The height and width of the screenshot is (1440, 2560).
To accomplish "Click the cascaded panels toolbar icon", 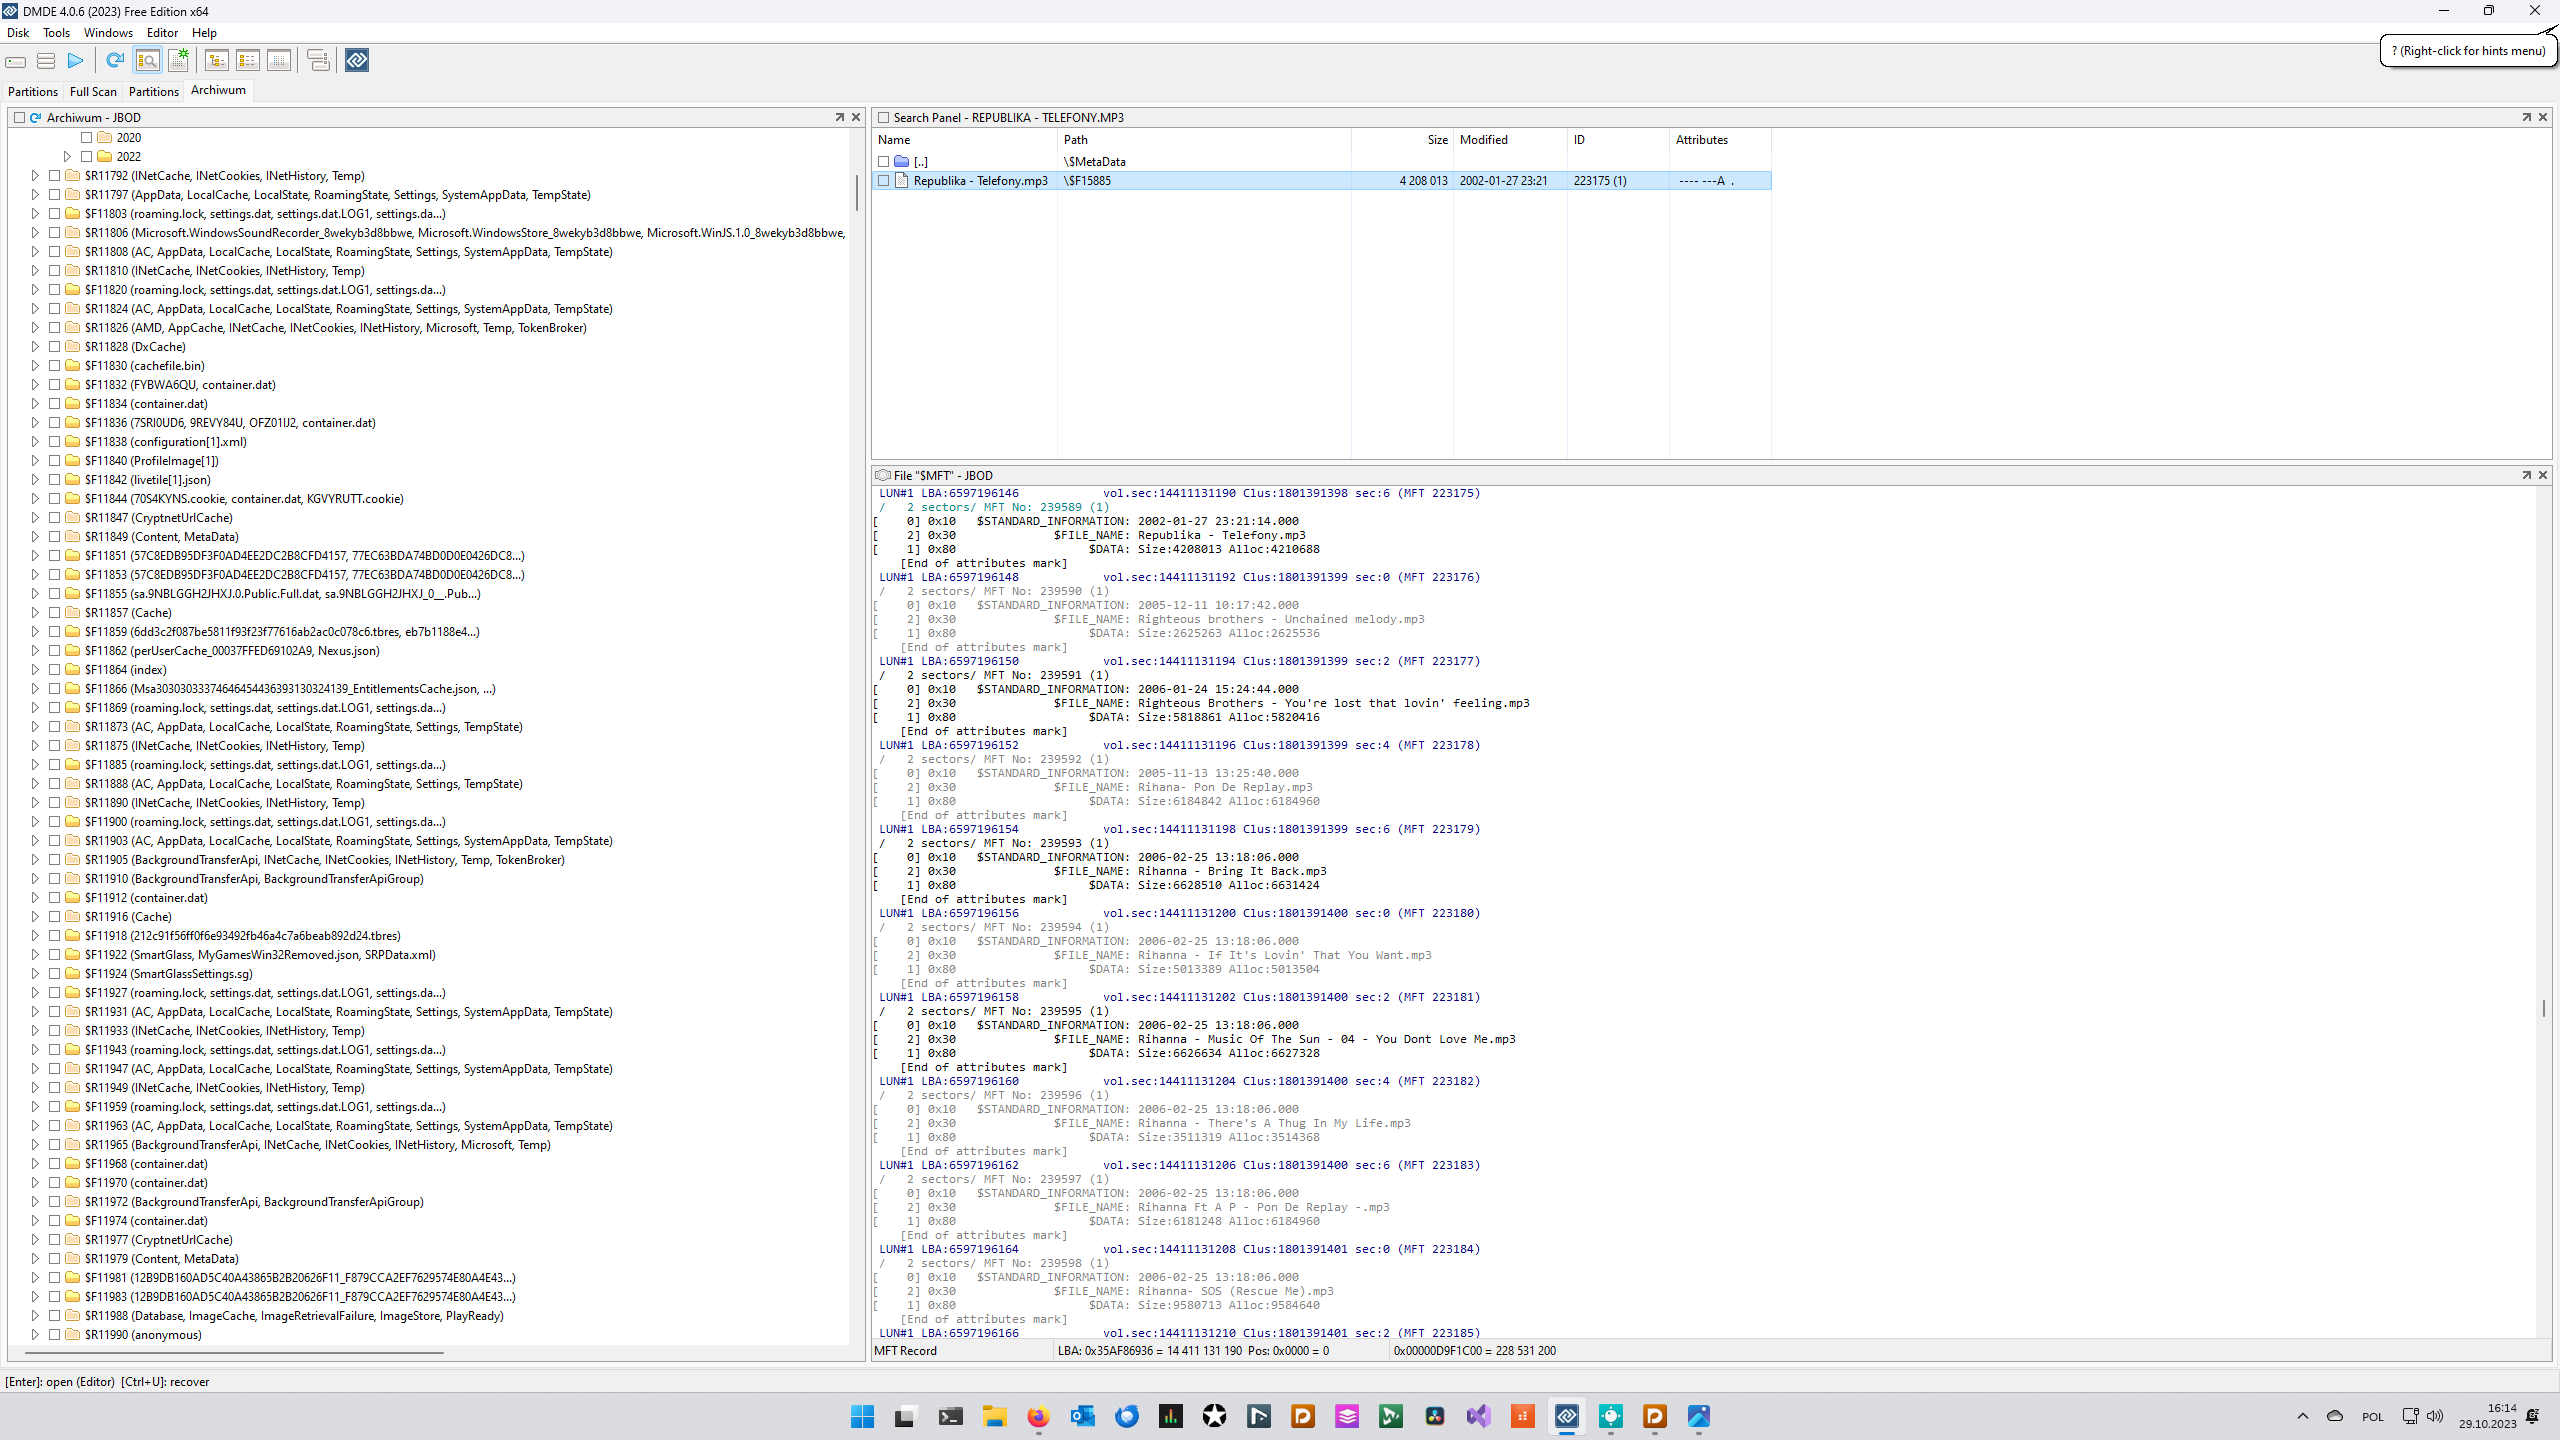I will [318, 61].
